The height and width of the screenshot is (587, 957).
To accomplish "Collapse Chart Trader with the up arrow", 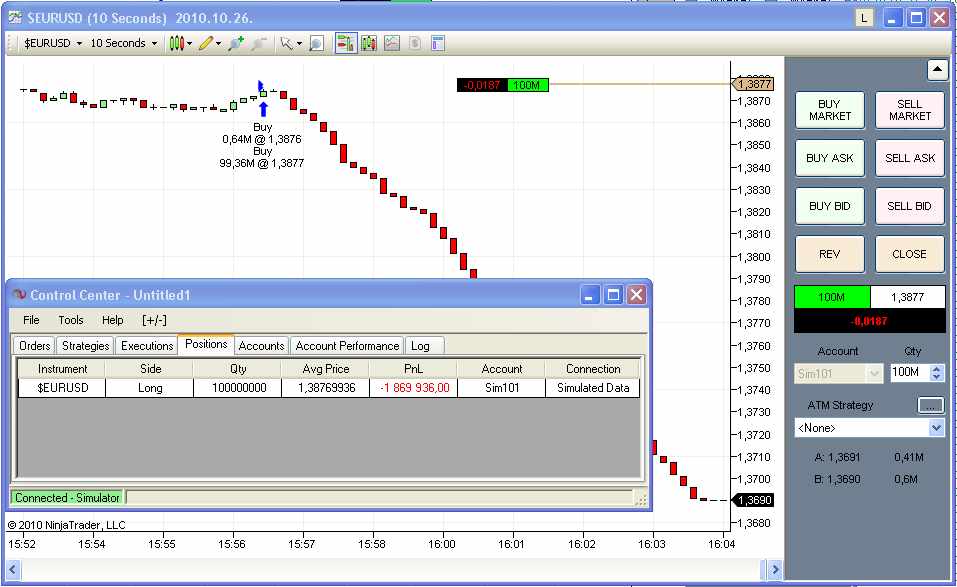I will coord(937,70).
